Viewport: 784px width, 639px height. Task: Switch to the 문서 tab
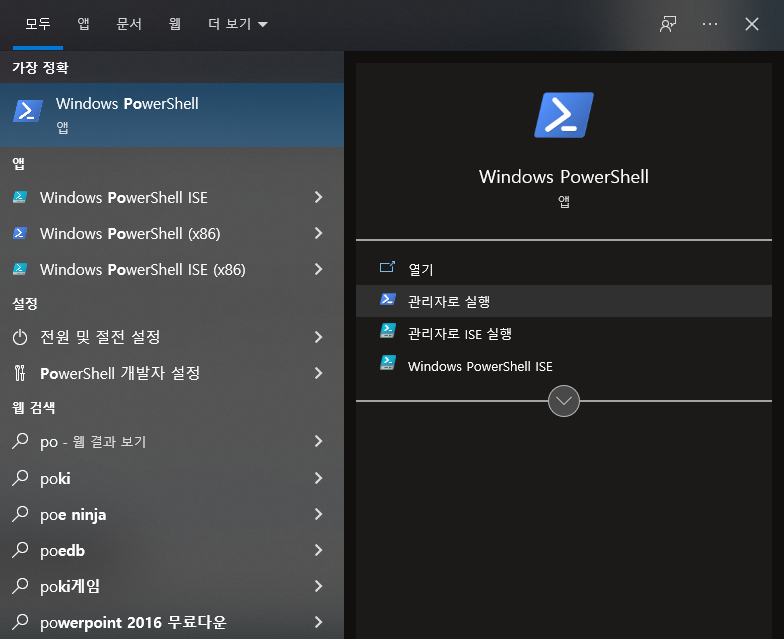129,24
